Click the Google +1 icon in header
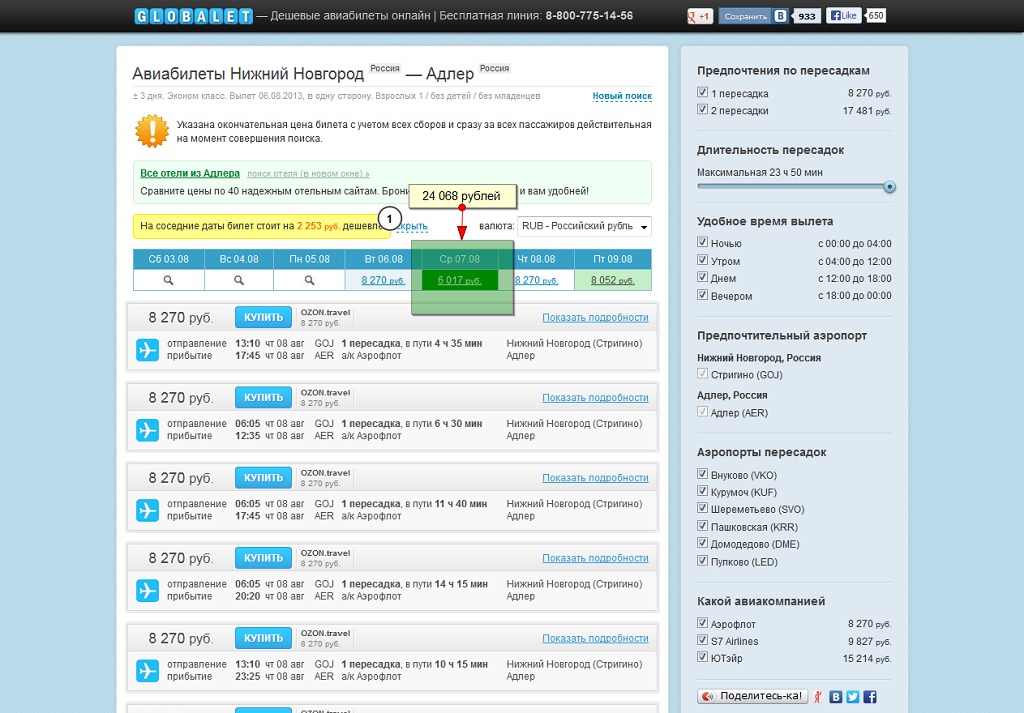 [x=700, y=16]
